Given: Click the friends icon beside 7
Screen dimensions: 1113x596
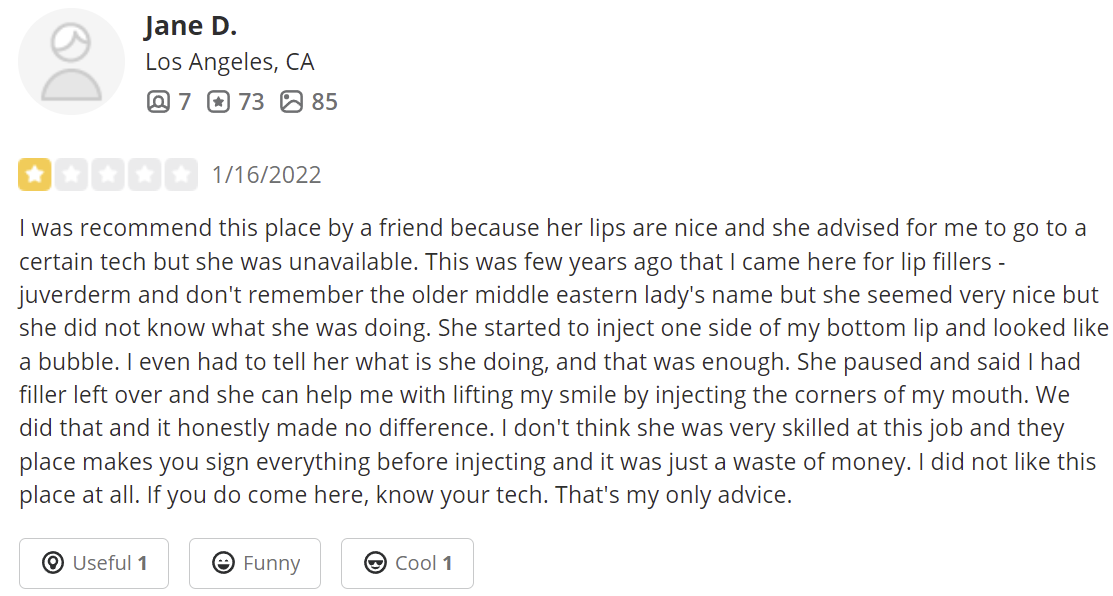Looking at the screenshot, I should tap(158, 101).
